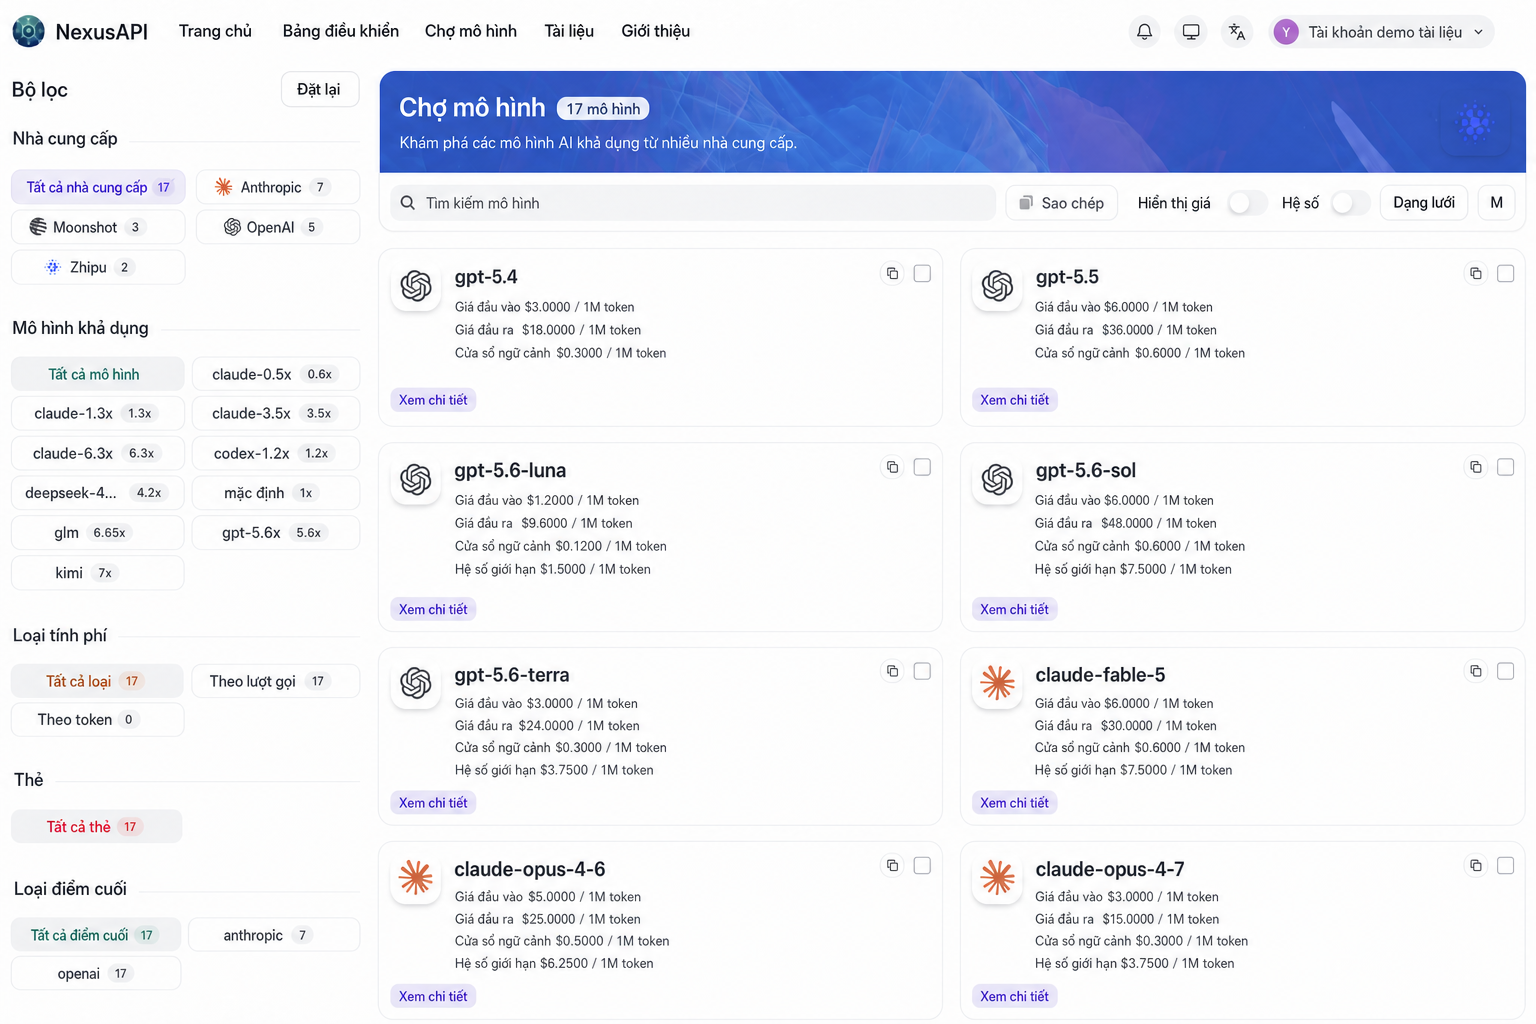Screen dimensions: 1536x1024
Task: Click the NexusAPI logo icon
Action: [28, 31]
